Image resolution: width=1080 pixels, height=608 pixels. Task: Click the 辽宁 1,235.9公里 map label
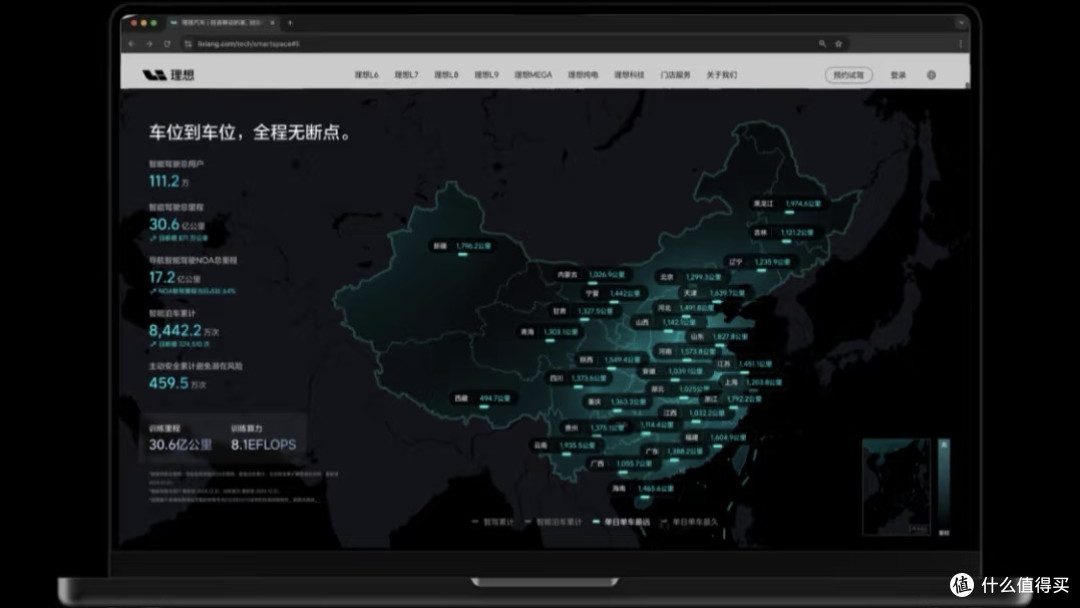point(760,262)
